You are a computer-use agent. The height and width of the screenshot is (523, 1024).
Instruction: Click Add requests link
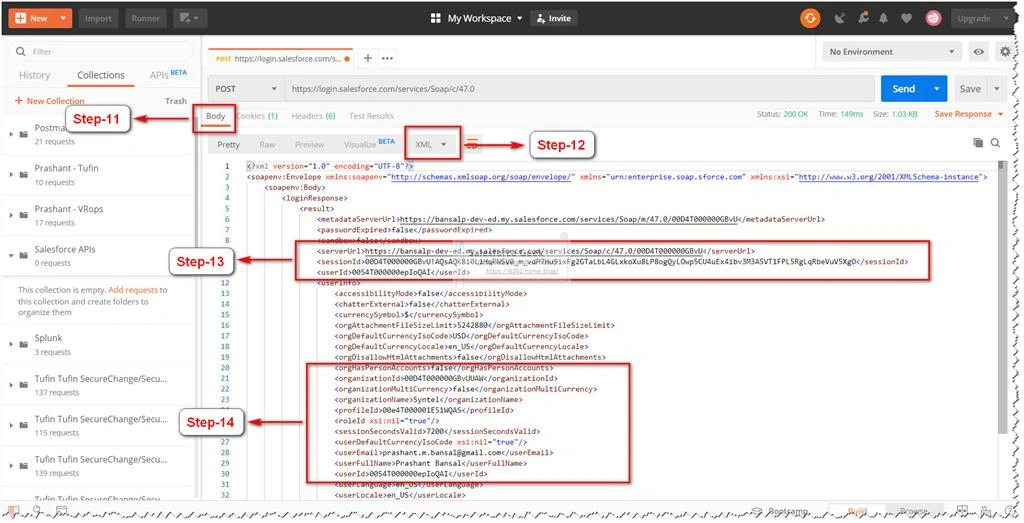coord(133,289)
